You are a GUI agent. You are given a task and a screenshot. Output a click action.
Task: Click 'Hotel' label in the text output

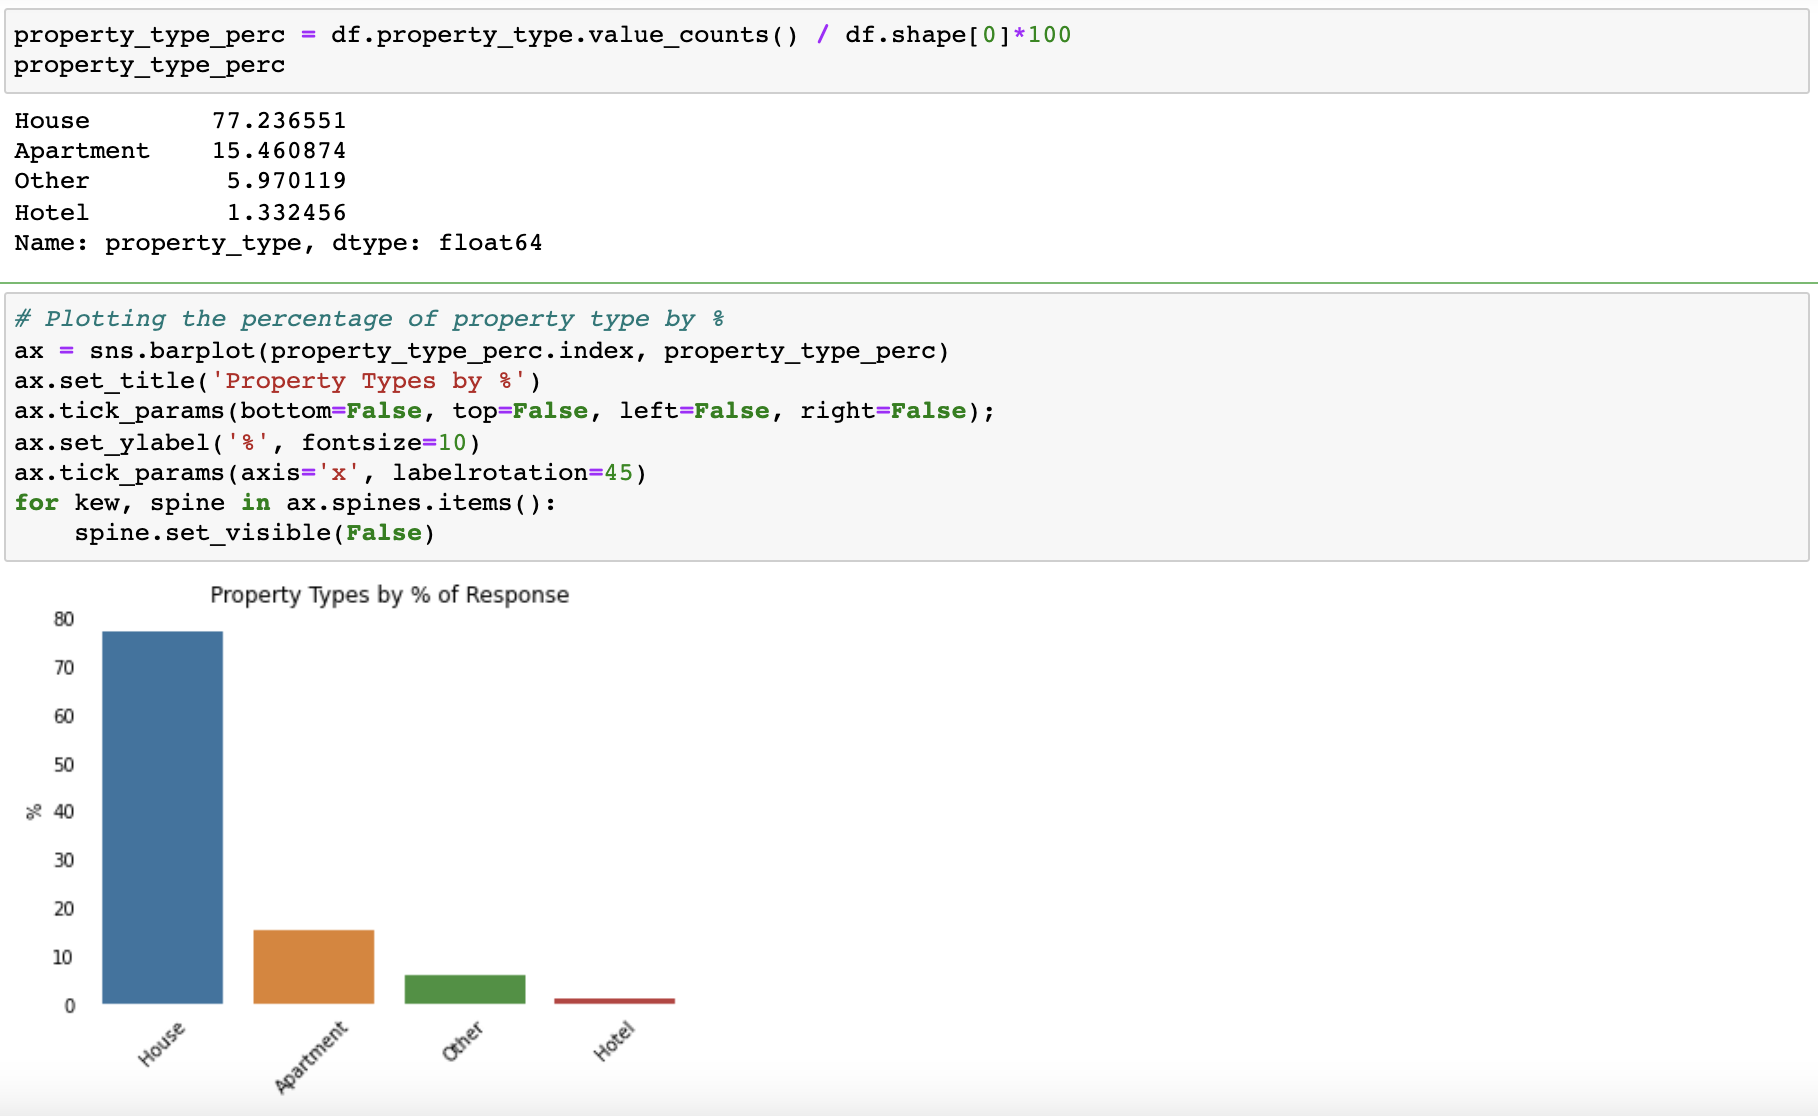52,213
